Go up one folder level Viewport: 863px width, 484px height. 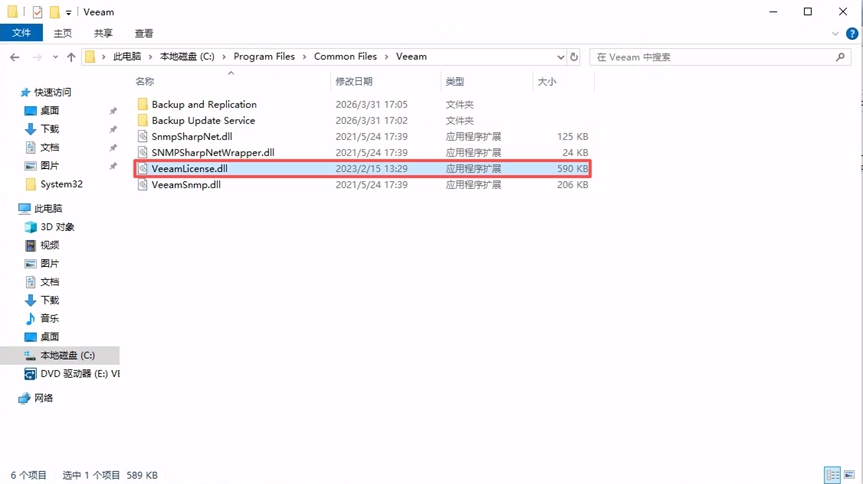[71, 57]
